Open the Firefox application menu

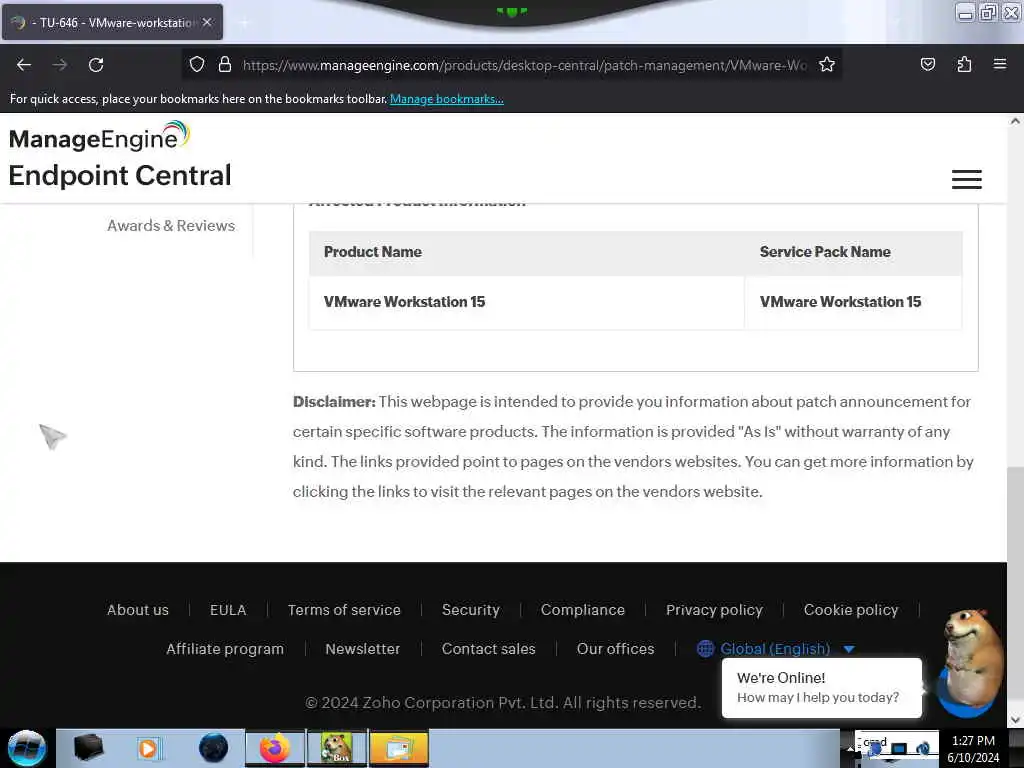click(x=1000, y=64)
